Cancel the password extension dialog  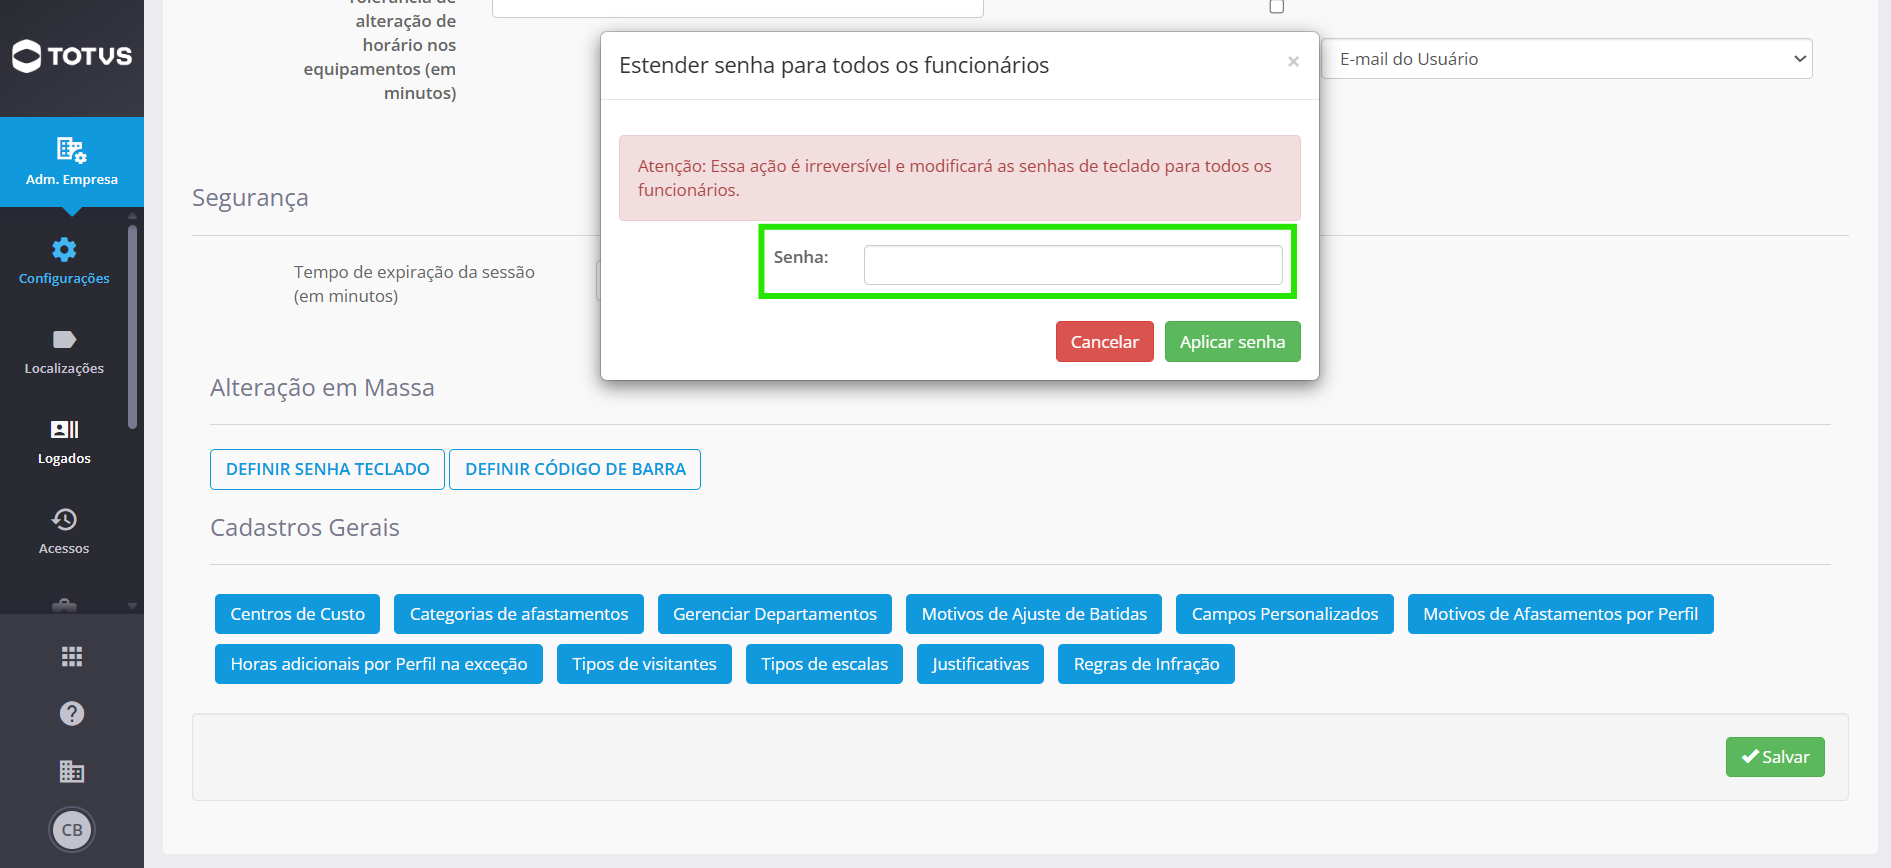click(1105, 342)
